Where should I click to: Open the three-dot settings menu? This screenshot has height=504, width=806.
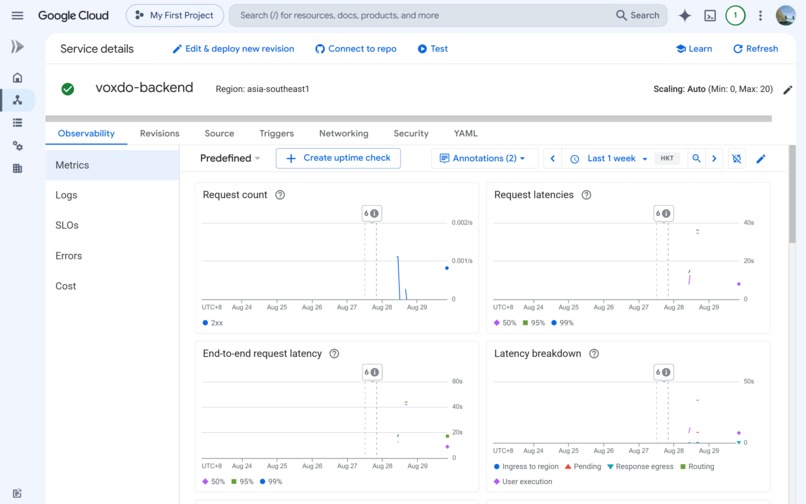click(x=760, y=15)
